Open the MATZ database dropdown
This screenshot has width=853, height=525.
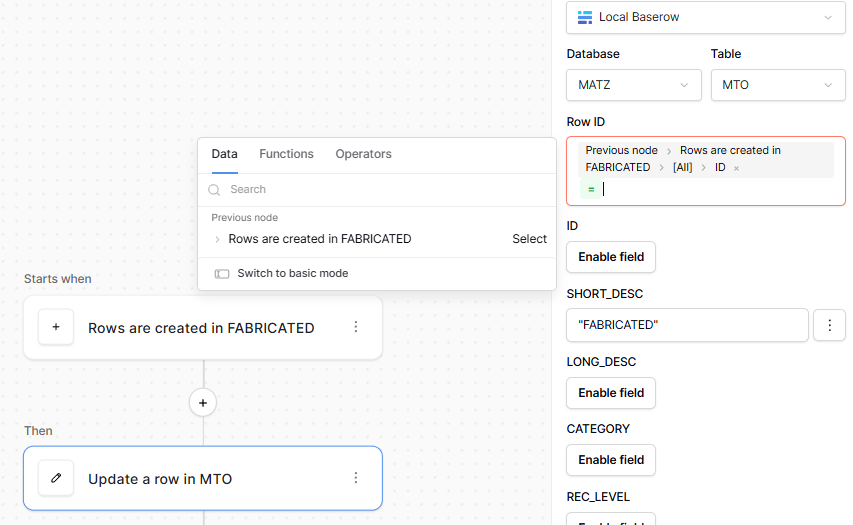(x=633, y=85)
